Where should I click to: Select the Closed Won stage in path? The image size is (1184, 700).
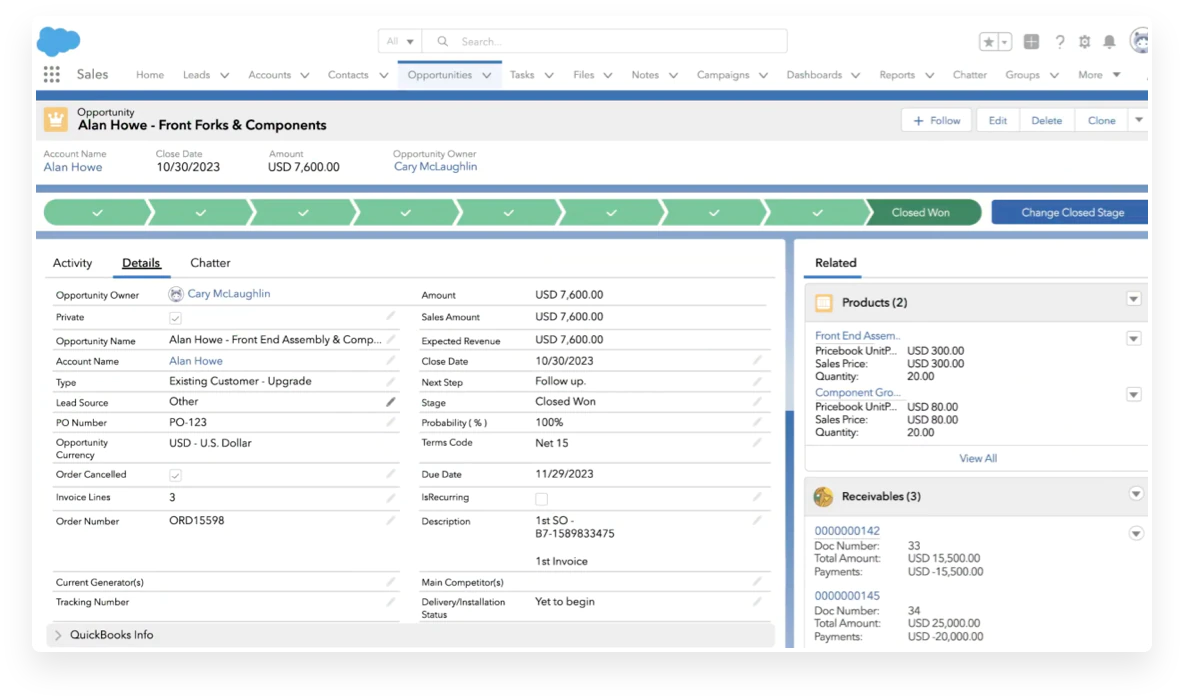tap(921, 213)
